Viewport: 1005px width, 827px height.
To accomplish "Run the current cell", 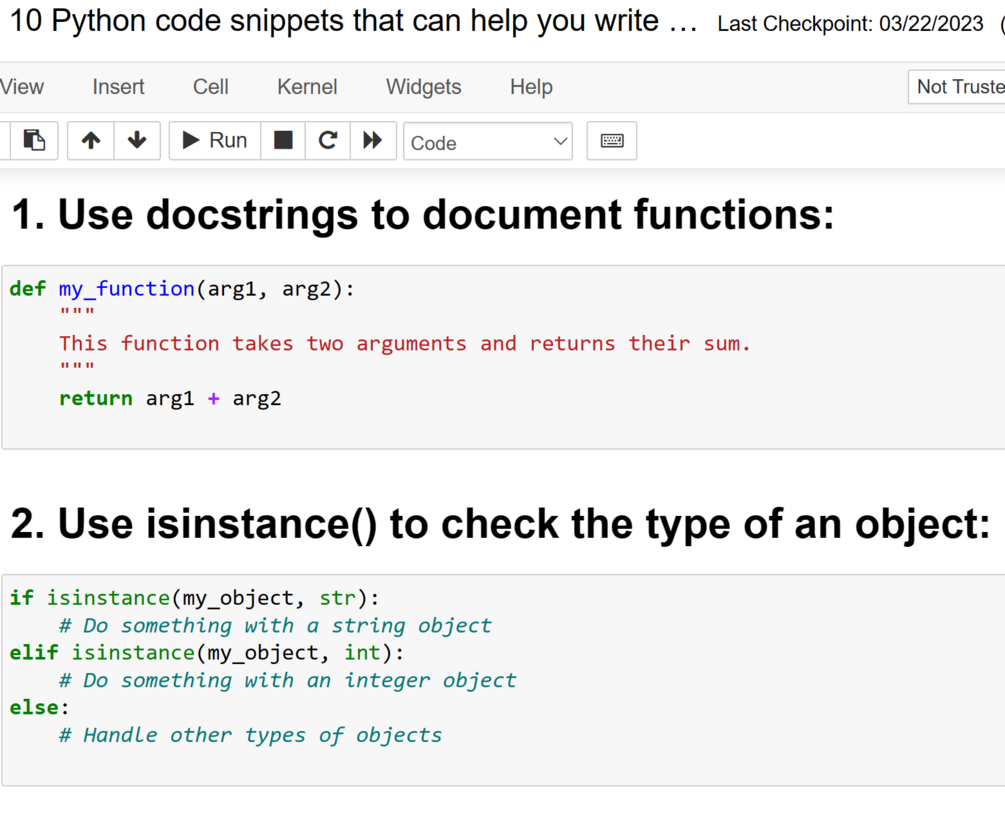I will [x=215, y=141].
